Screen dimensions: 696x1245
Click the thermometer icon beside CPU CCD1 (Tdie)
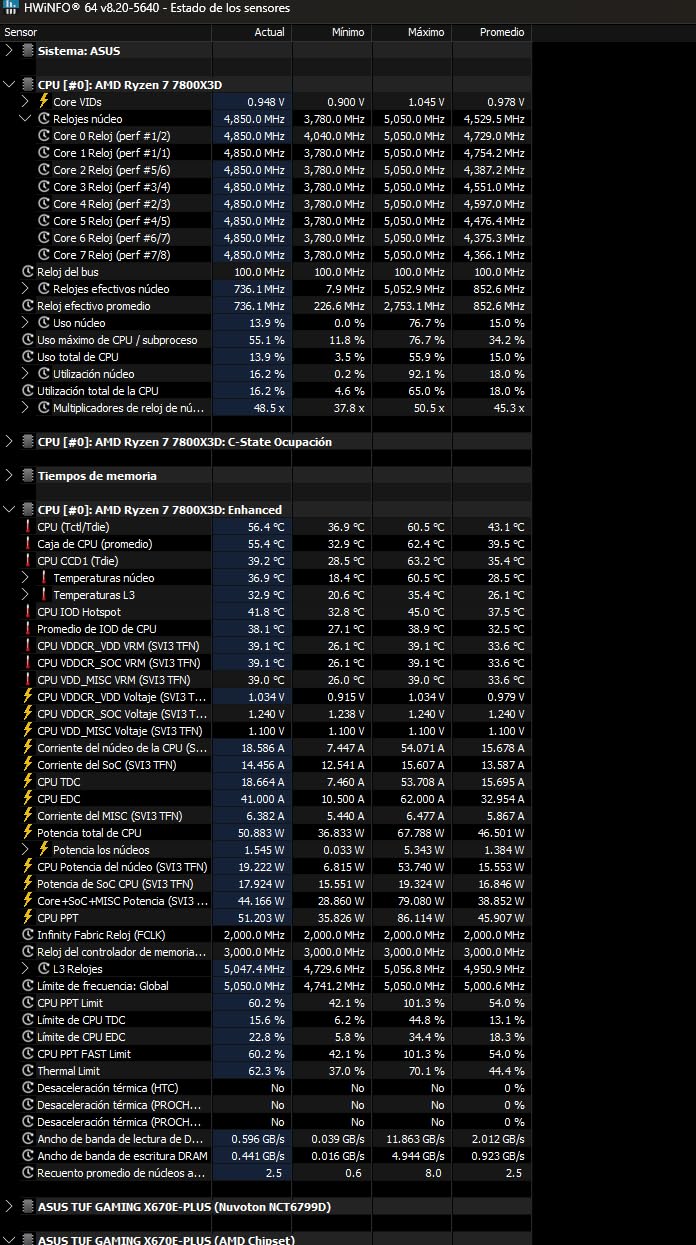click(28, 560)
